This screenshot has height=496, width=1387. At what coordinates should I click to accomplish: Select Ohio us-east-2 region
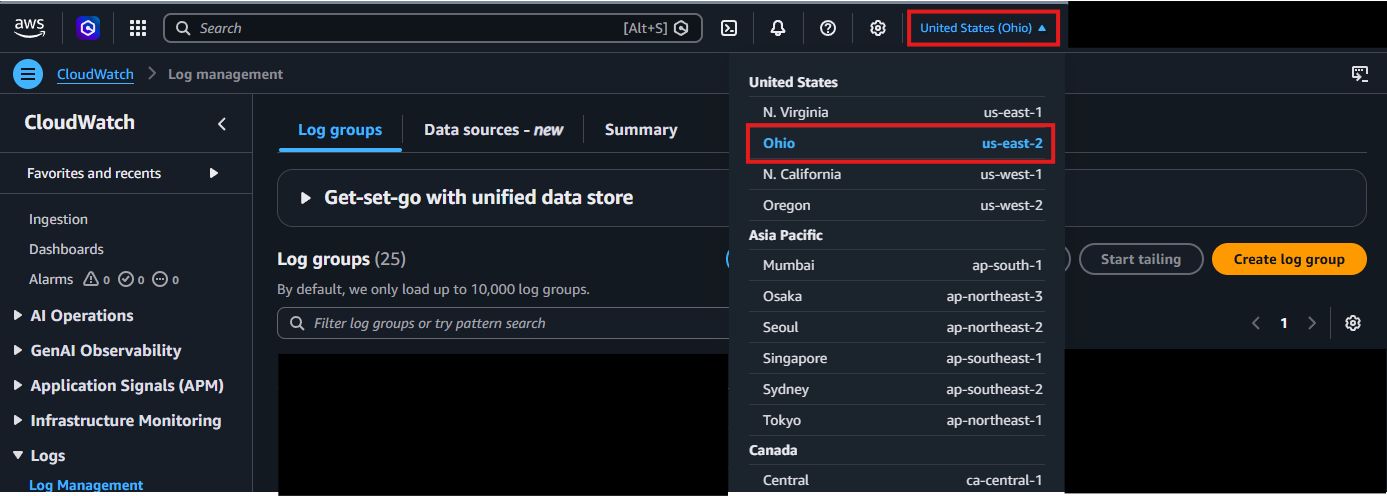coord(897,143)
